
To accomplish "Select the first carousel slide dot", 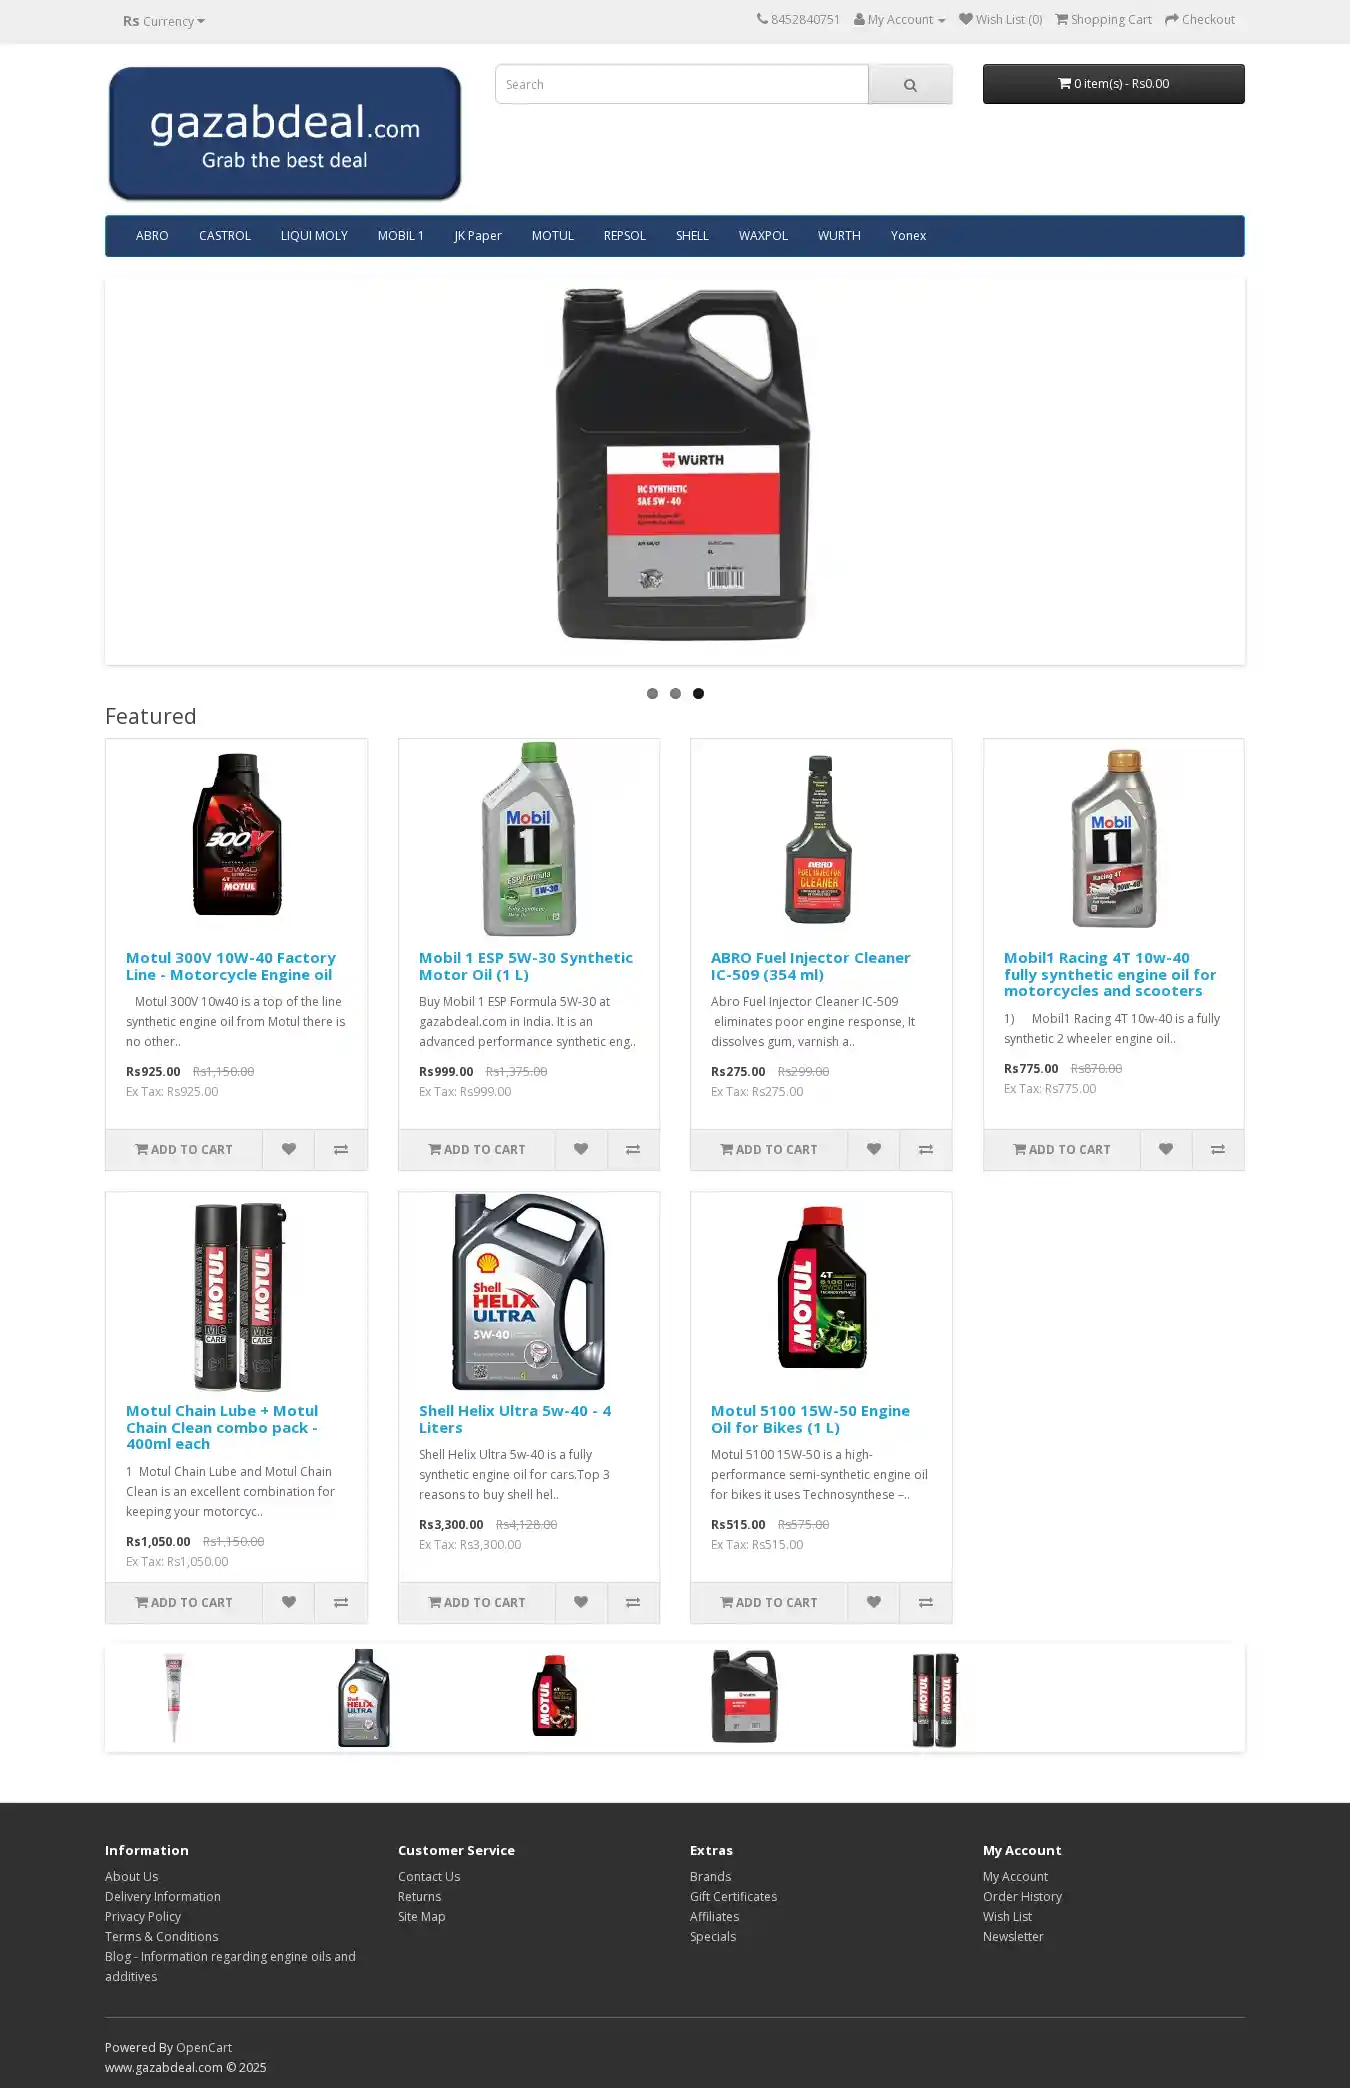I will point(652,693).
